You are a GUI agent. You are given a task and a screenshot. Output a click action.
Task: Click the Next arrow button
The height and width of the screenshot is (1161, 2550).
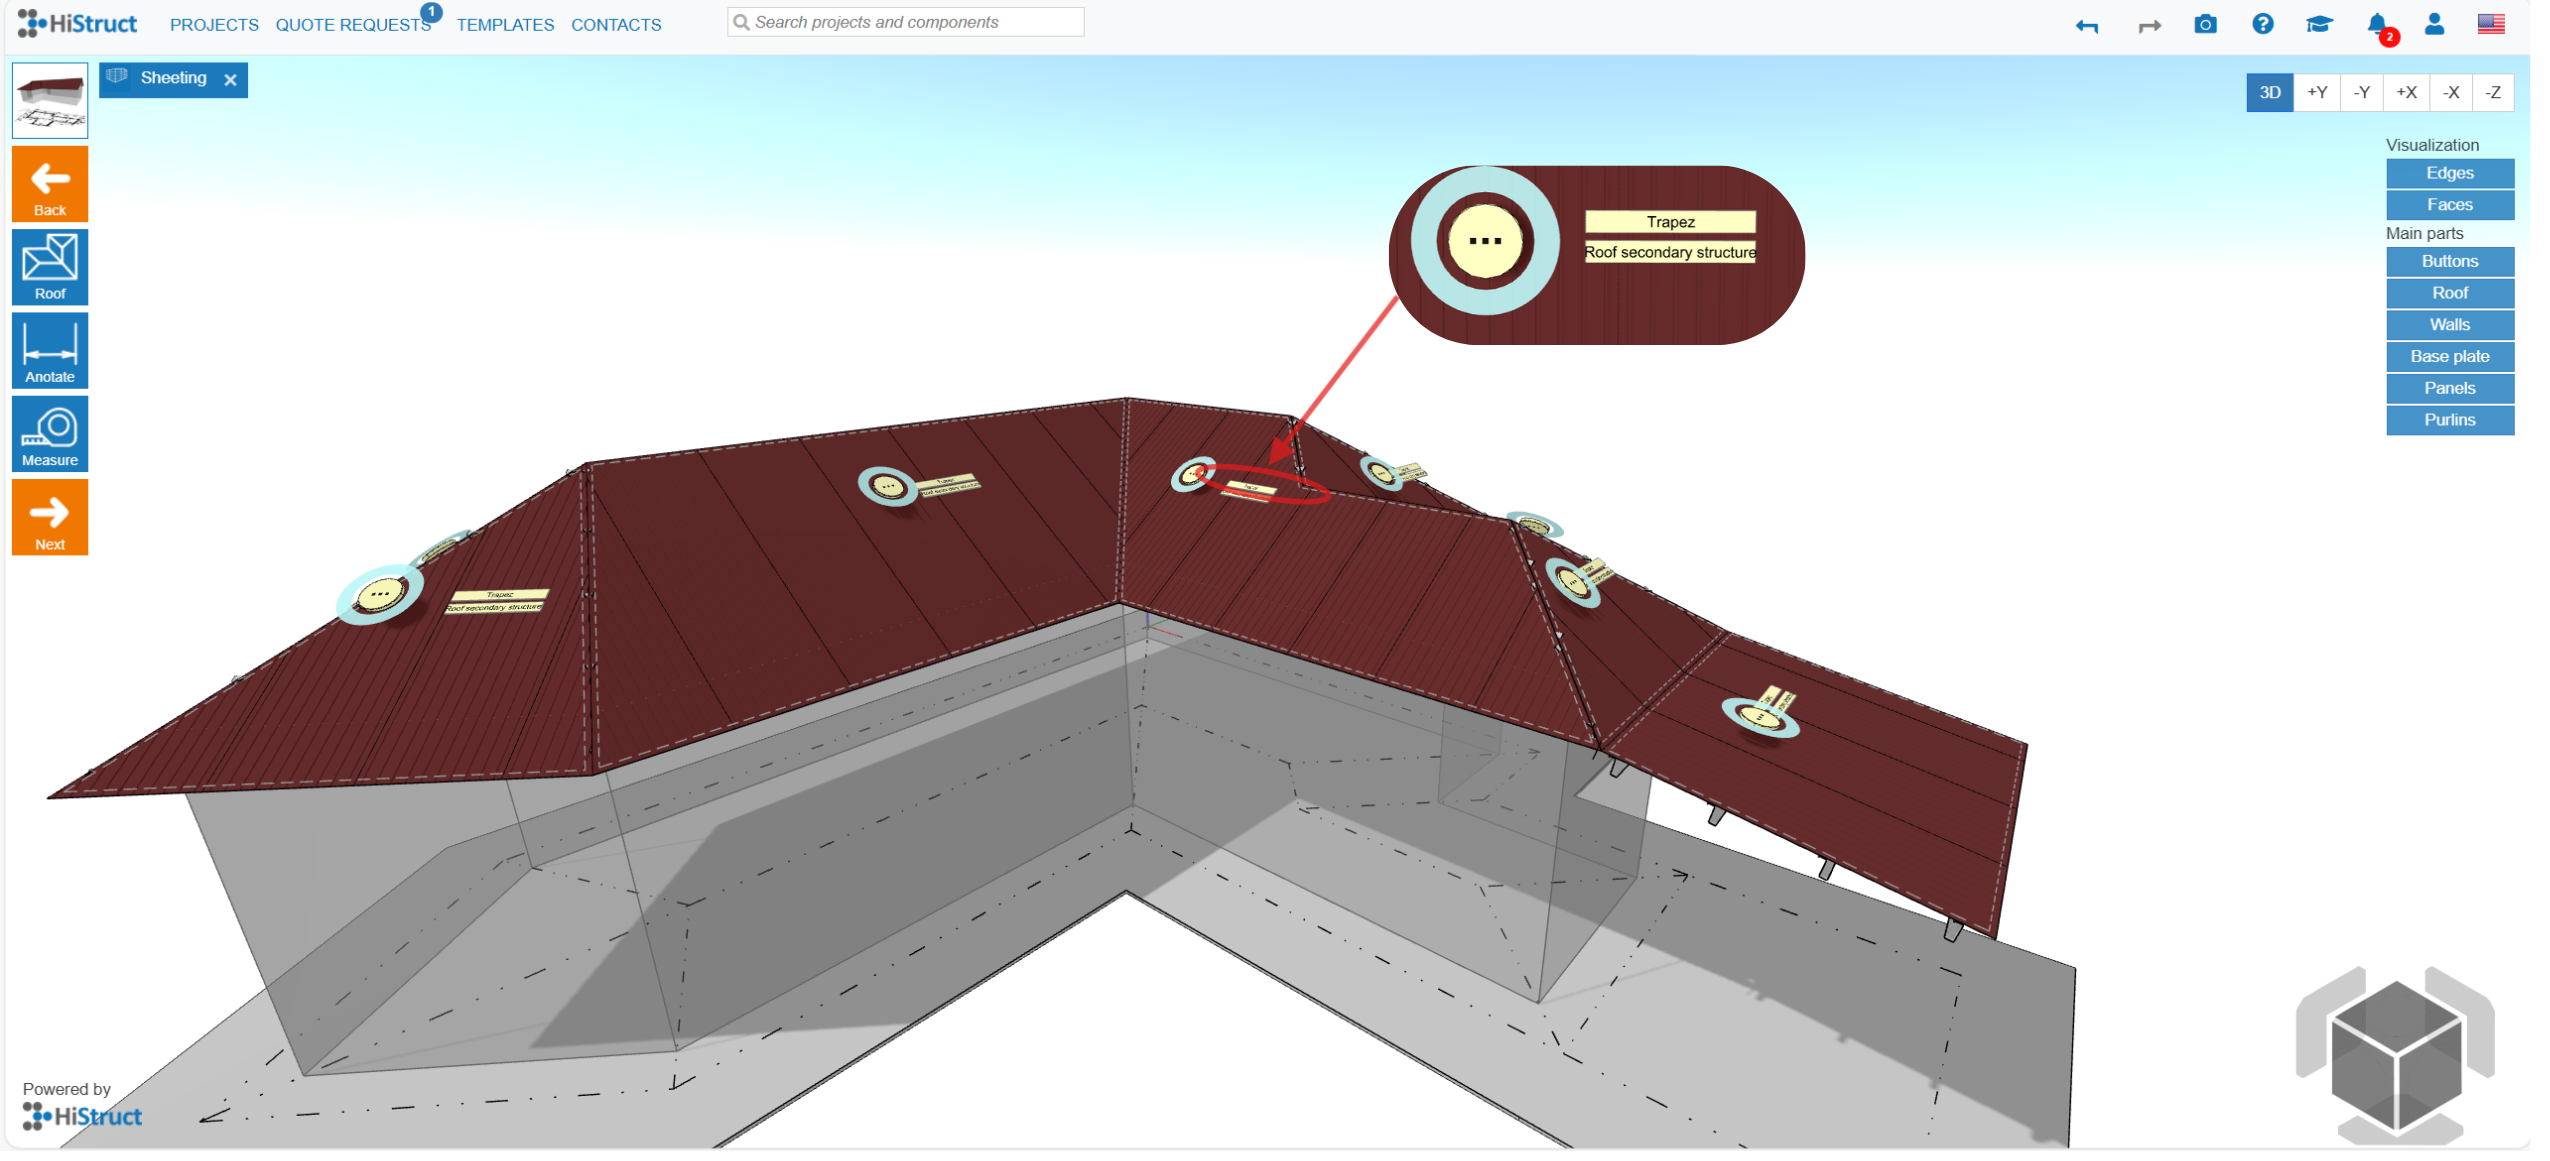(50, 519)
